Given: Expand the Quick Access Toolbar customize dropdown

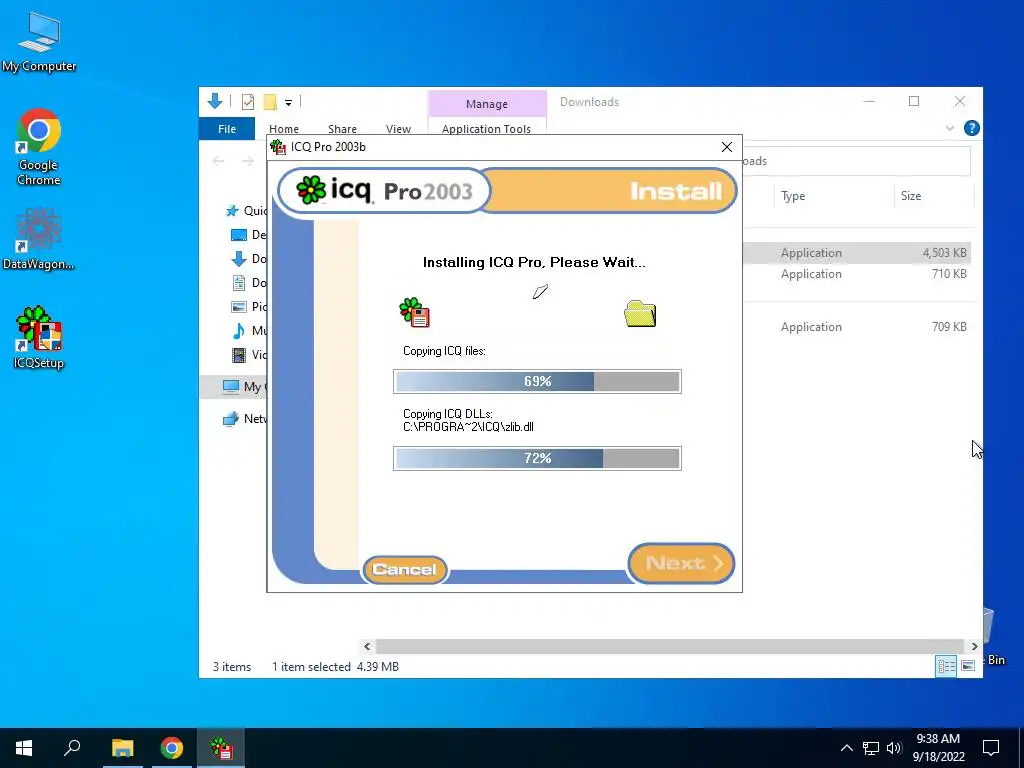Looking at the screenshot, I should coord(288,102).
